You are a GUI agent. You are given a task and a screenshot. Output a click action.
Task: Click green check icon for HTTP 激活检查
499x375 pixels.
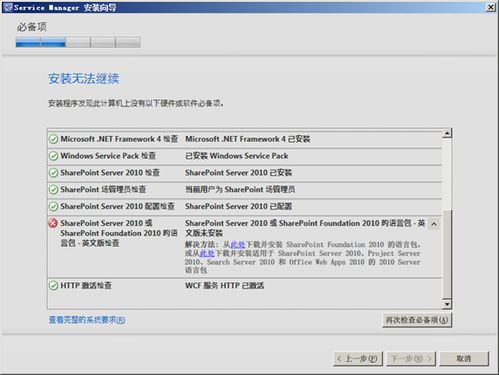[53, 286]
